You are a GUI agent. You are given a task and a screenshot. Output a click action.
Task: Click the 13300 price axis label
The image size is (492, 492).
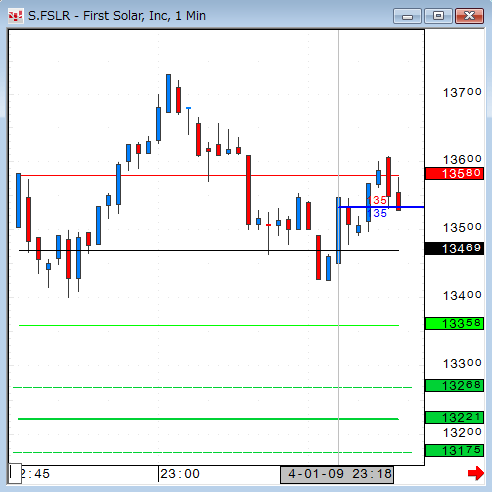pyautogui.click(x=462, y=364)
